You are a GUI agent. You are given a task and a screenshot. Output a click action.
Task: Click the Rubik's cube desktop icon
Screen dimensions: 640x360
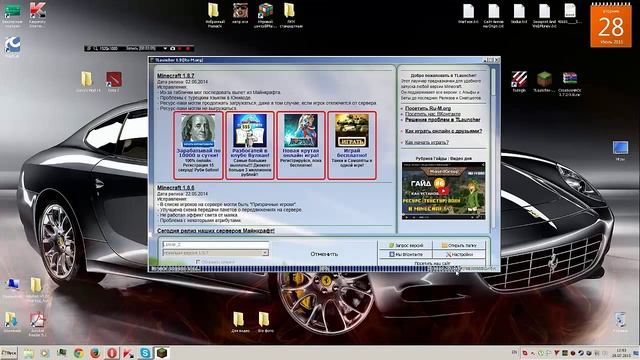tap(266, 14)
